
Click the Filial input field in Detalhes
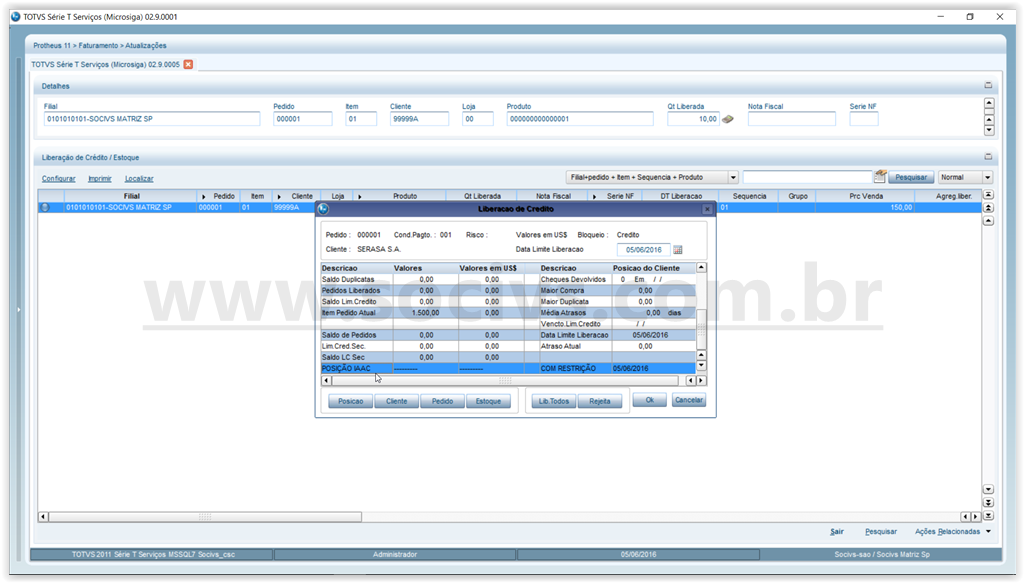pyautogui.click(x=152, y=119)
